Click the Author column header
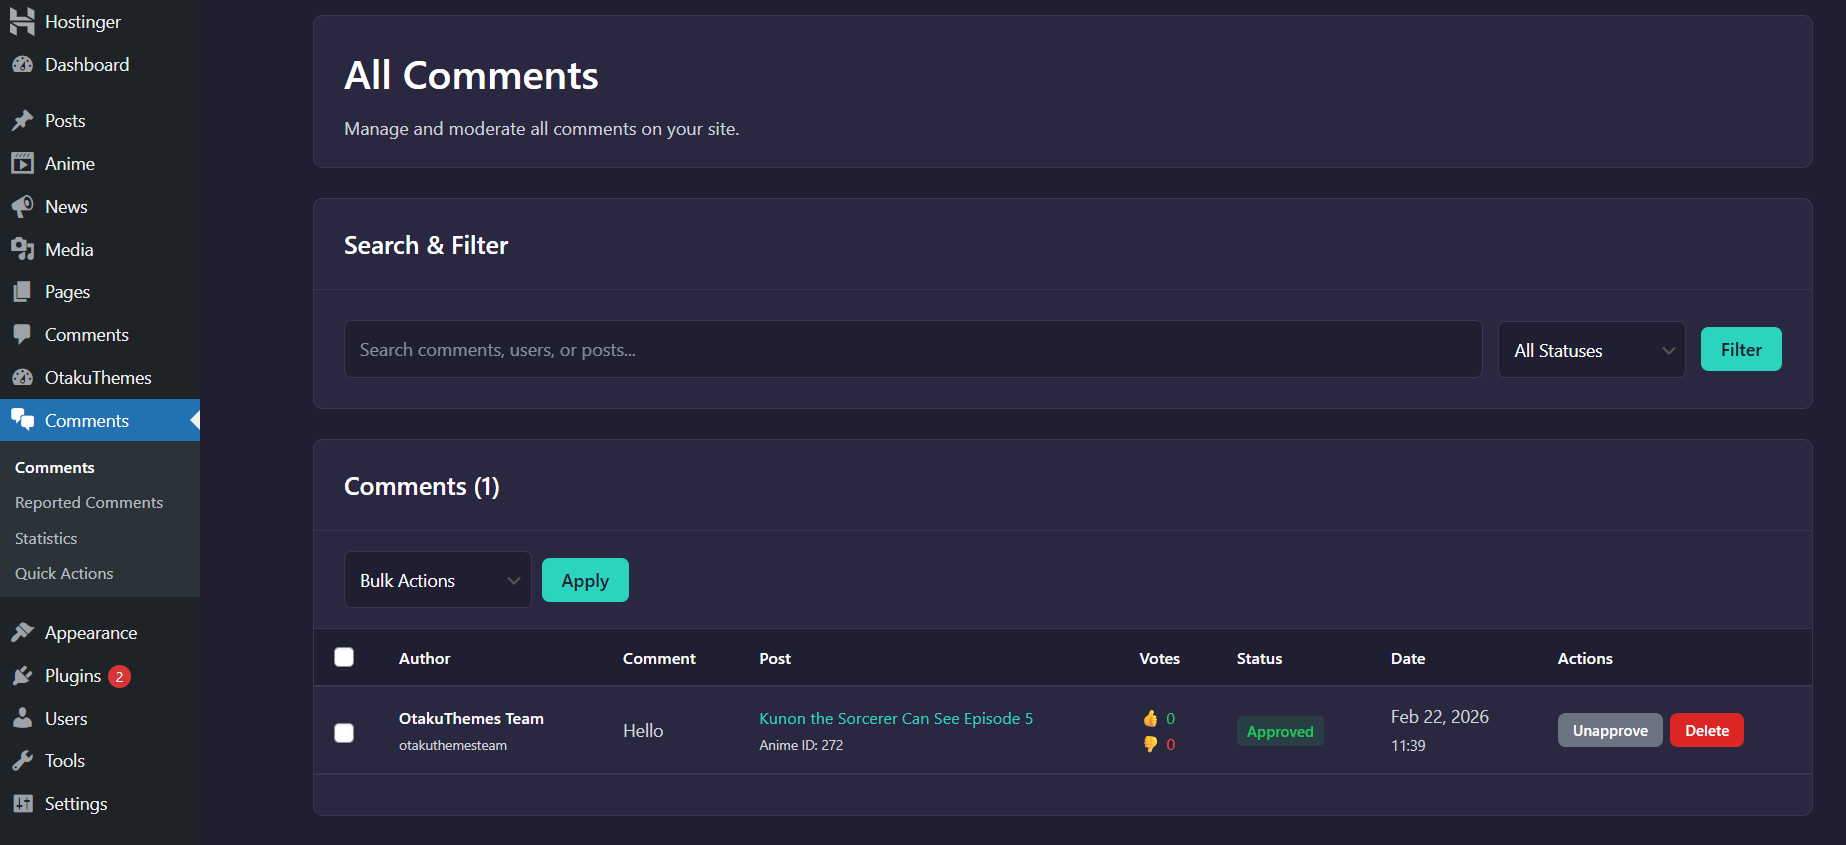This screenshot has width=1846, height=845. [x=425, y=658]
